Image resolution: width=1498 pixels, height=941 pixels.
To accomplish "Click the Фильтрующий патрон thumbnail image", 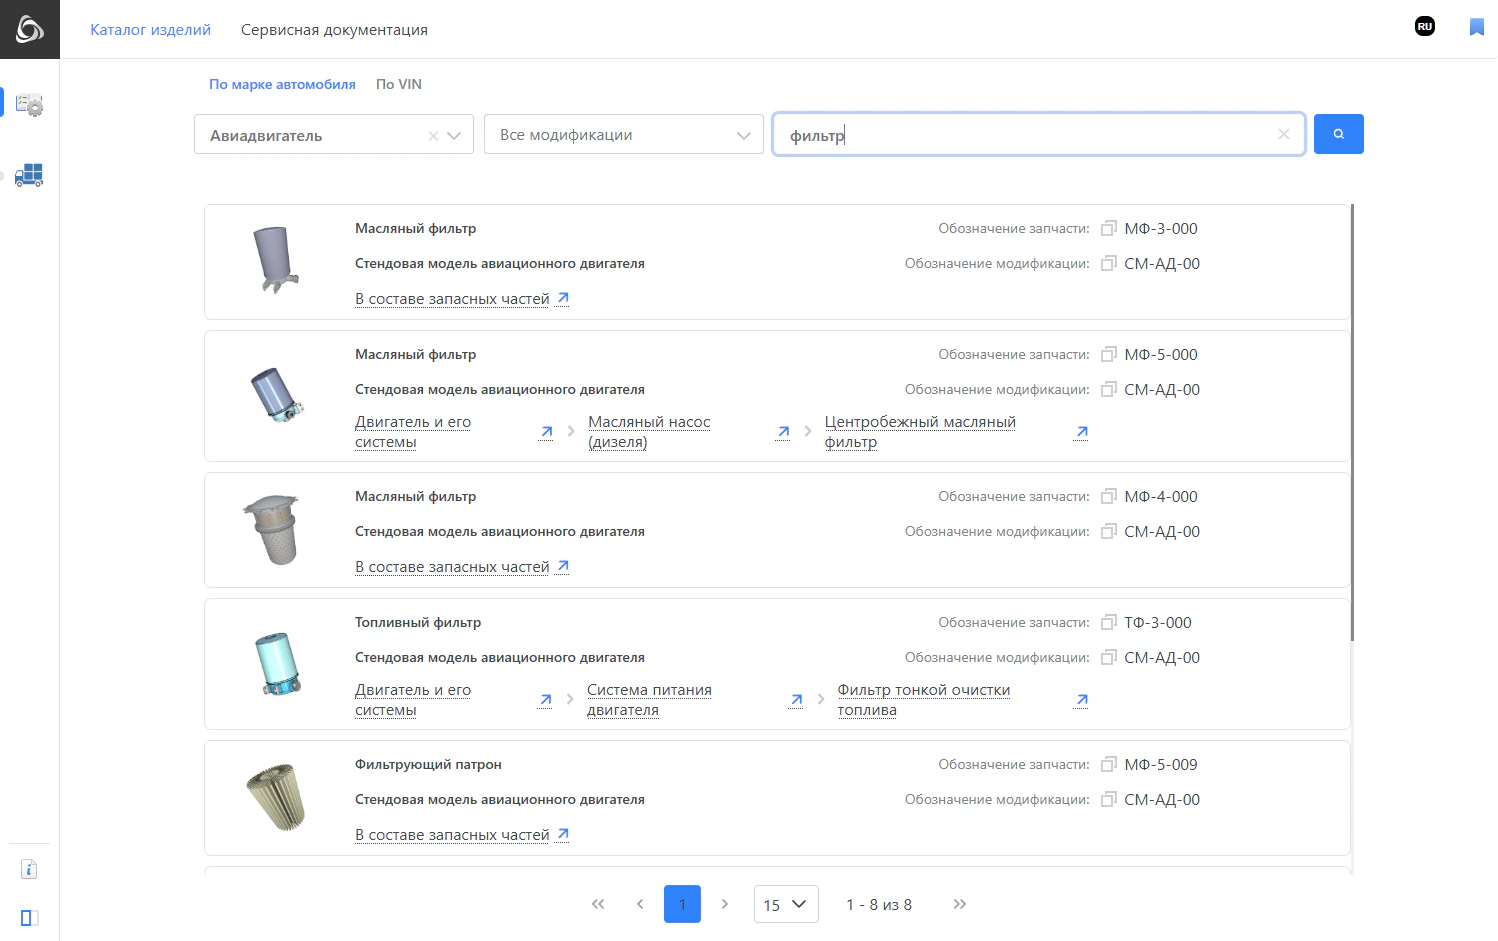I will coord(275,797).
